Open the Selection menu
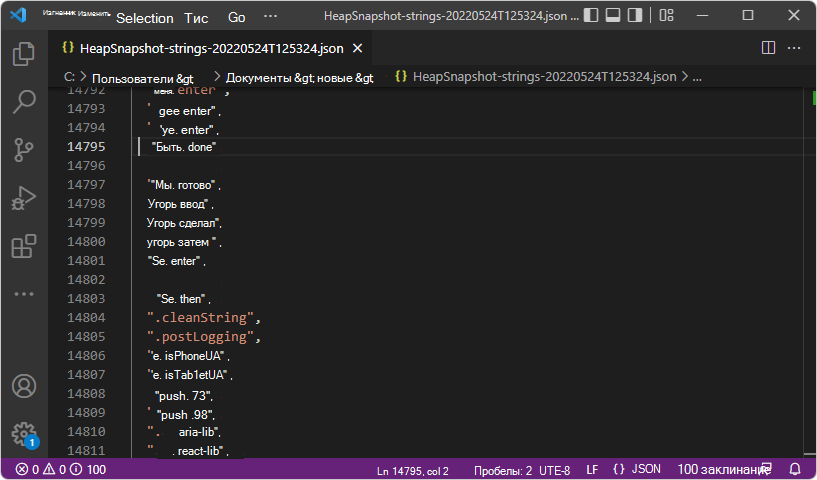817x480 pixels. pyautogui.click(x=144, y=18)
